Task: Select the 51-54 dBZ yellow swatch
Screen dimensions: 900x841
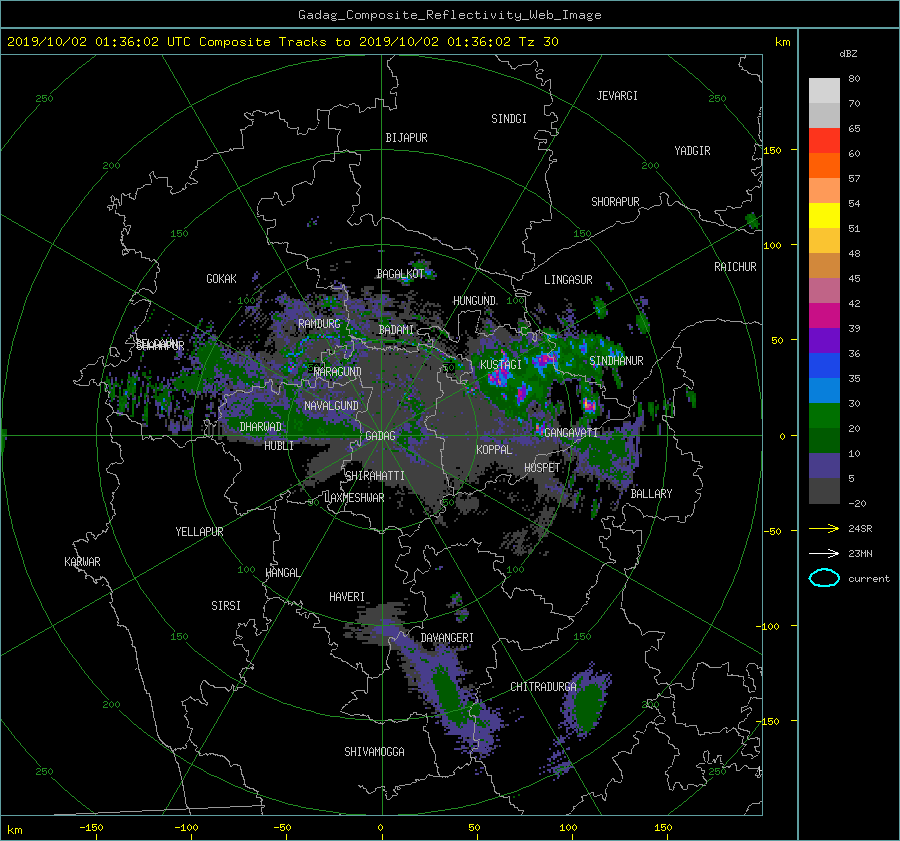Action: (x=824, y=216)
